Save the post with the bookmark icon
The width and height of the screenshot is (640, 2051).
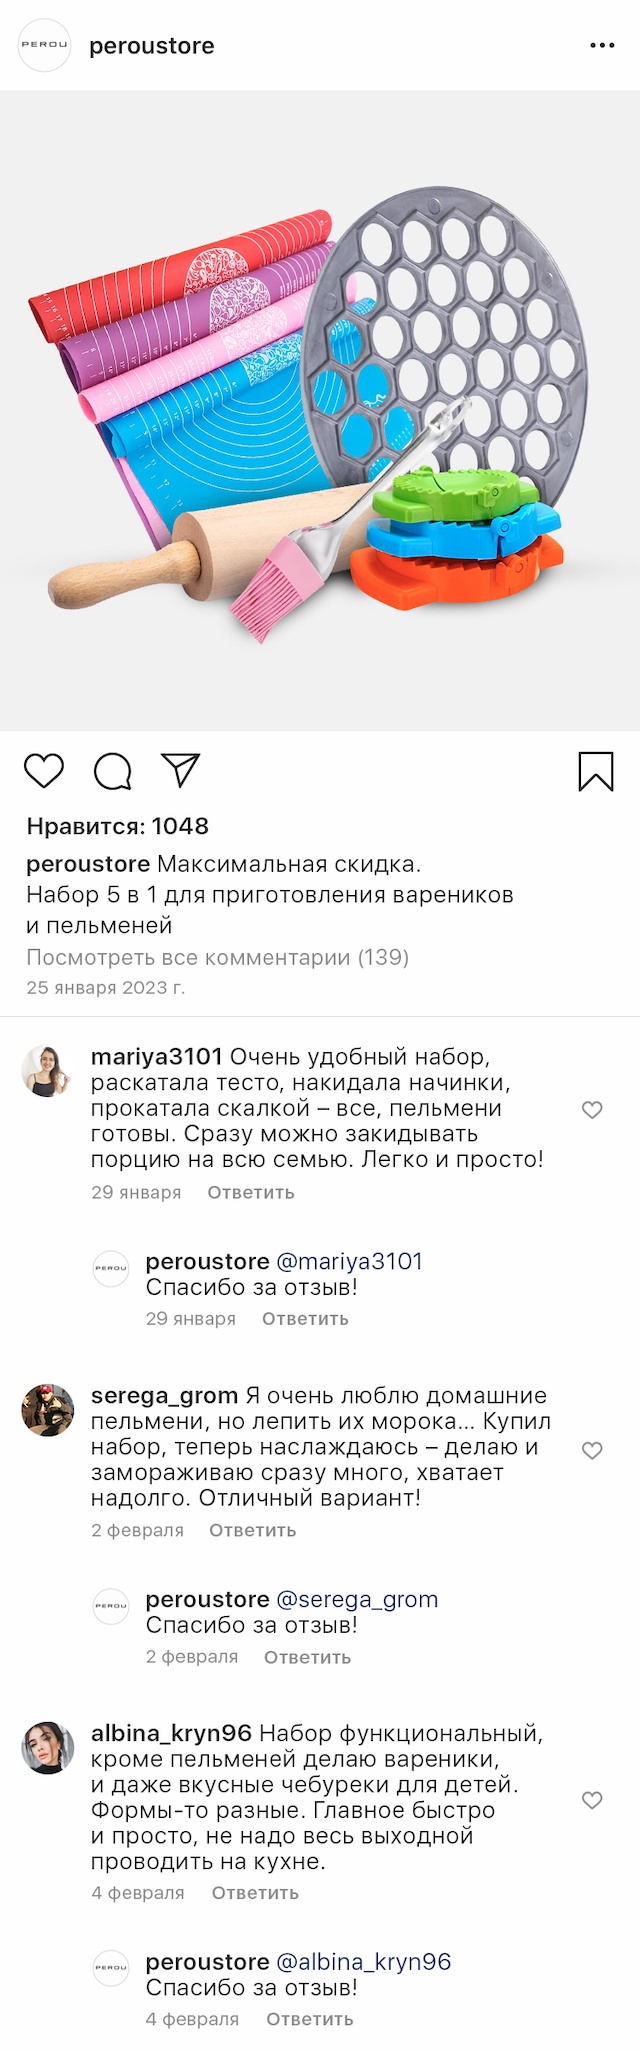coord(596,771)
